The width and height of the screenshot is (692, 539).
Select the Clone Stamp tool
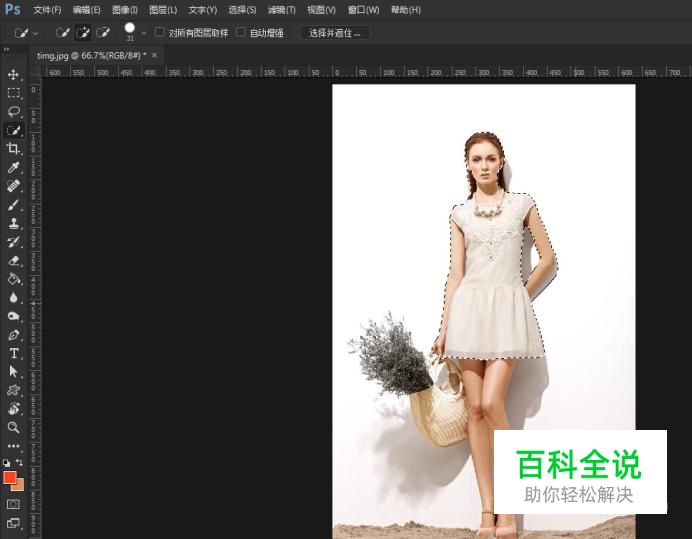13,223
